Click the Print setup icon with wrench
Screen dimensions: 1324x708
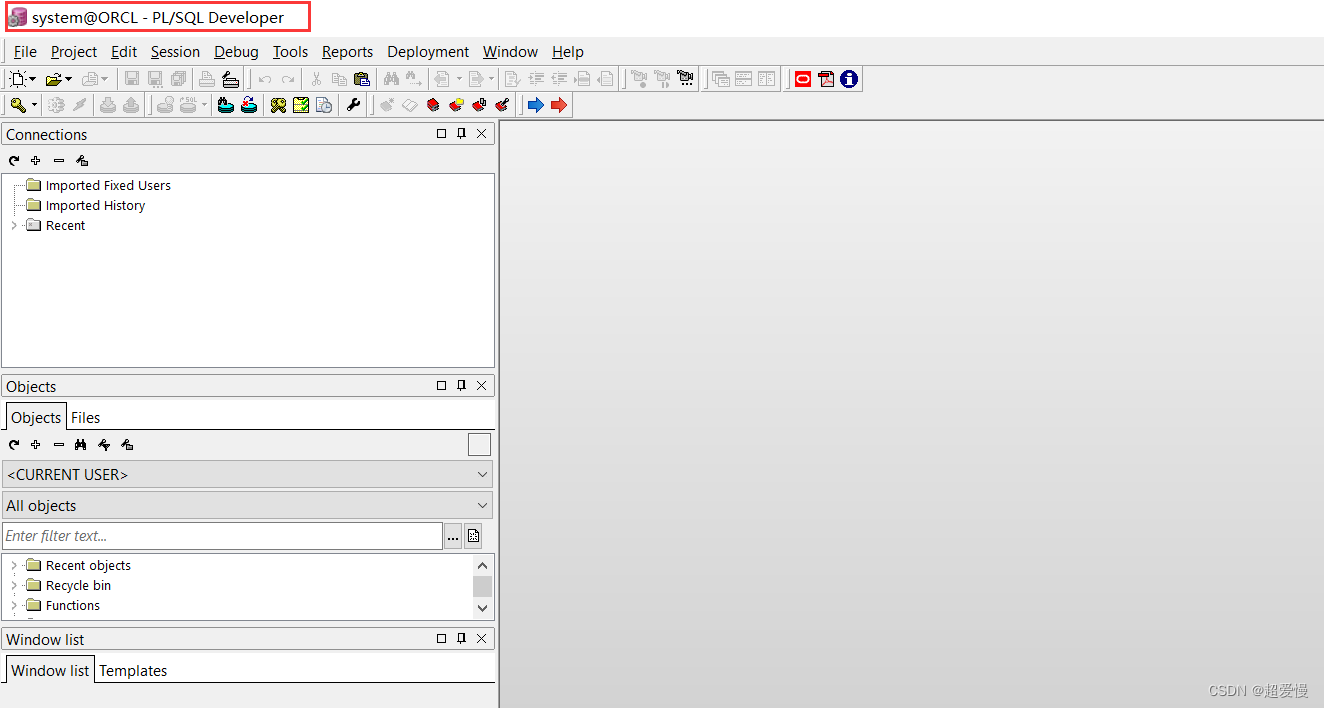click(x=230, y=79)
